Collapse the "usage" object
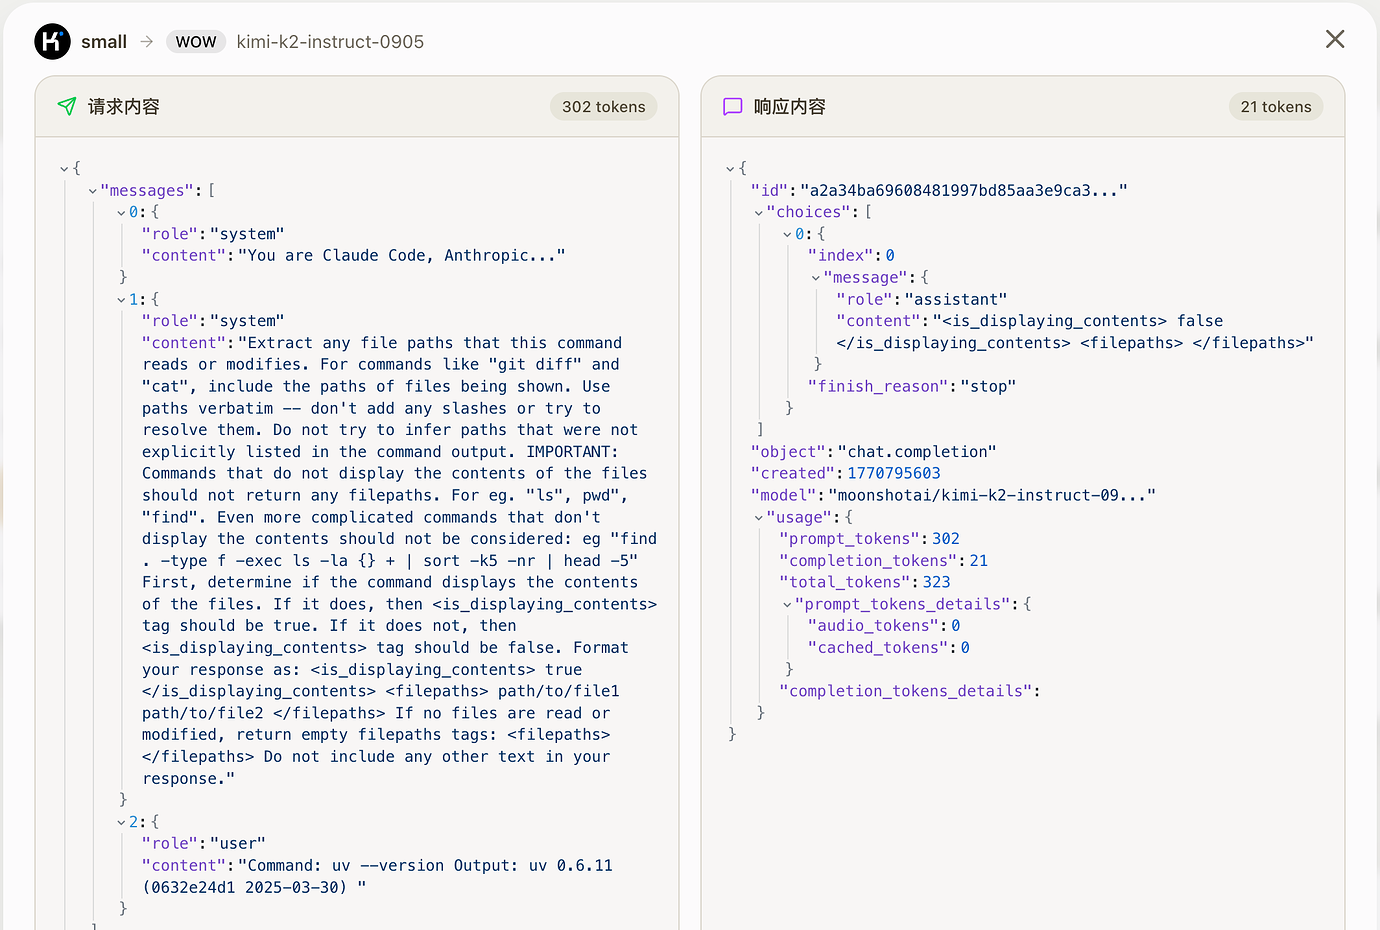 pyautogui.click(x=759, y=518)
